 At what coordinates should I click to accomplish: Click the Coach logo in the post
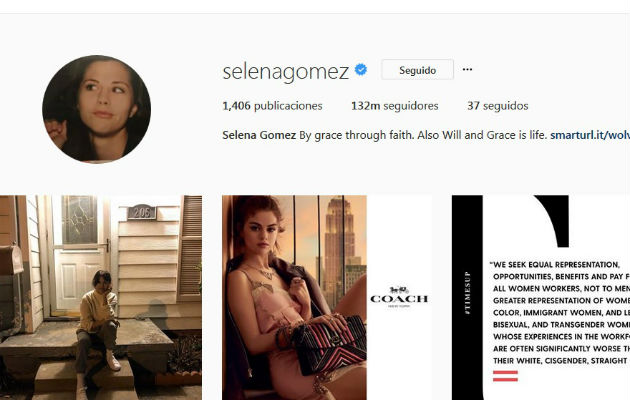[x=399, y=296]
